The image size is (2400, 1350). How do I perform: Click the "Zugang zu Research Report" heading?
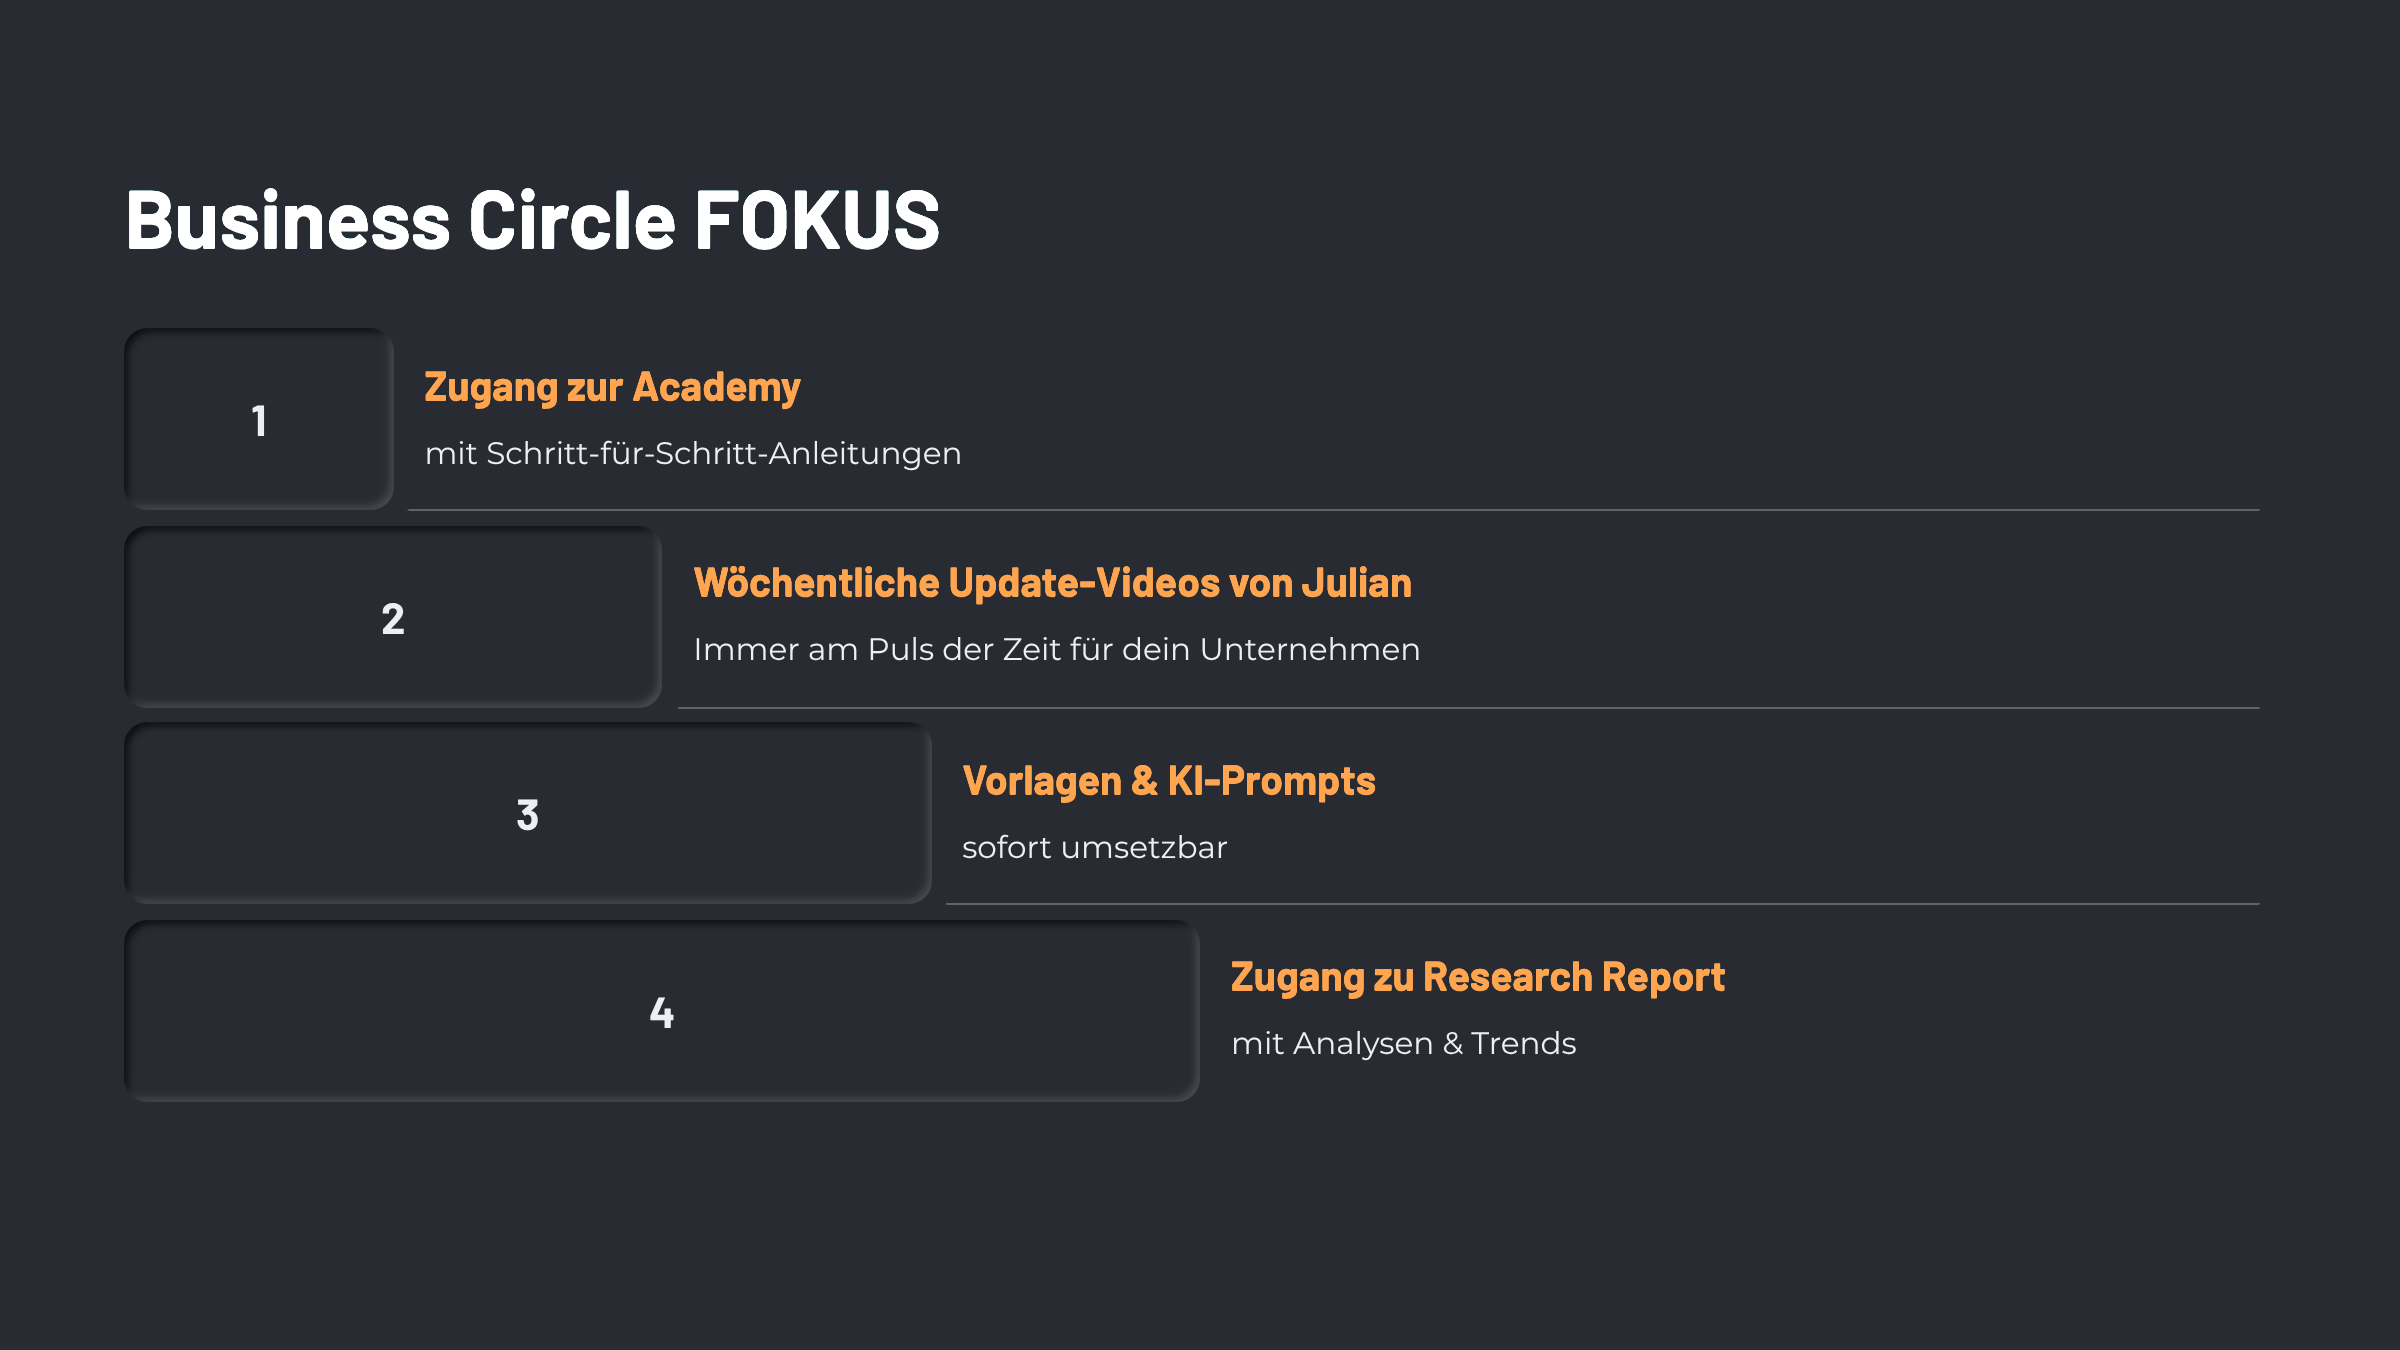pyautogui.click(x=1477, y=978)
